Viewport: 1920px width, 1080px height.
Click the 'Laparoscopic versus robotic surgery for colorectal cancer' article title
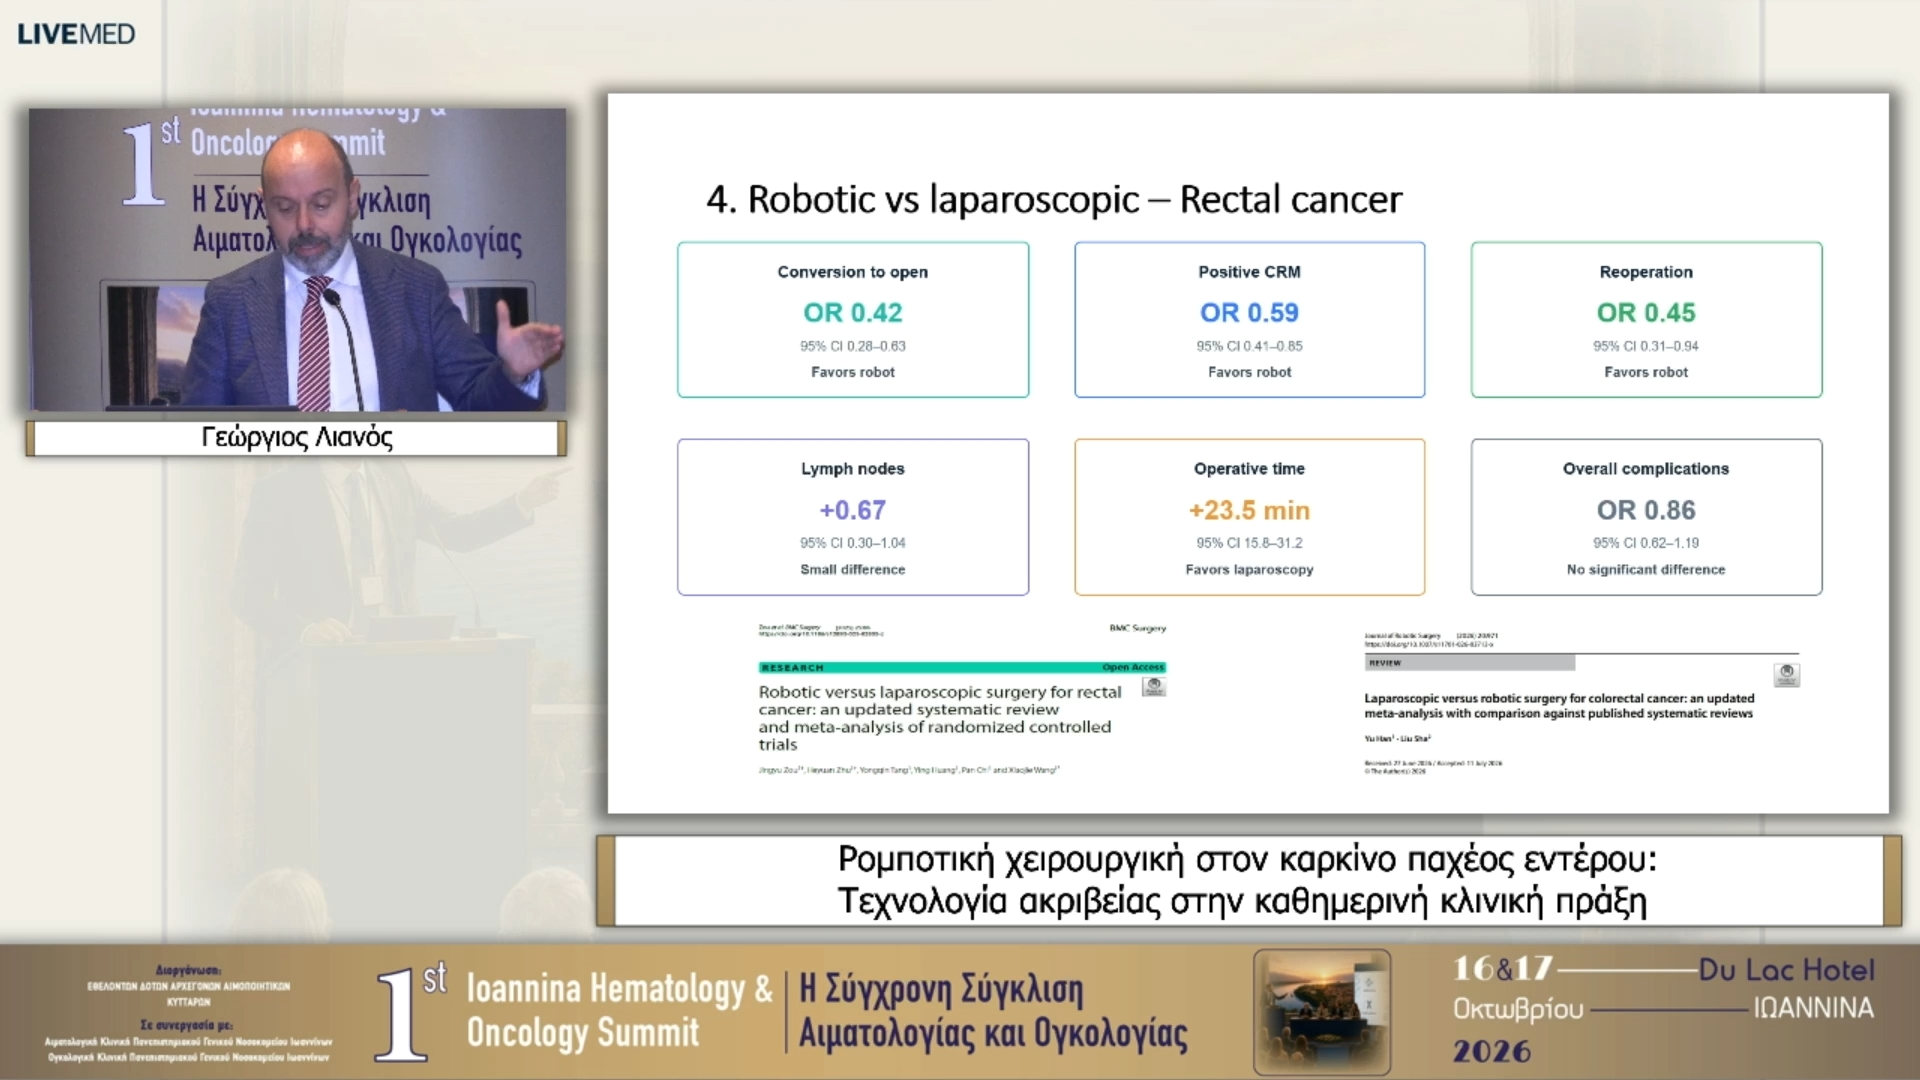point(1559,706)
